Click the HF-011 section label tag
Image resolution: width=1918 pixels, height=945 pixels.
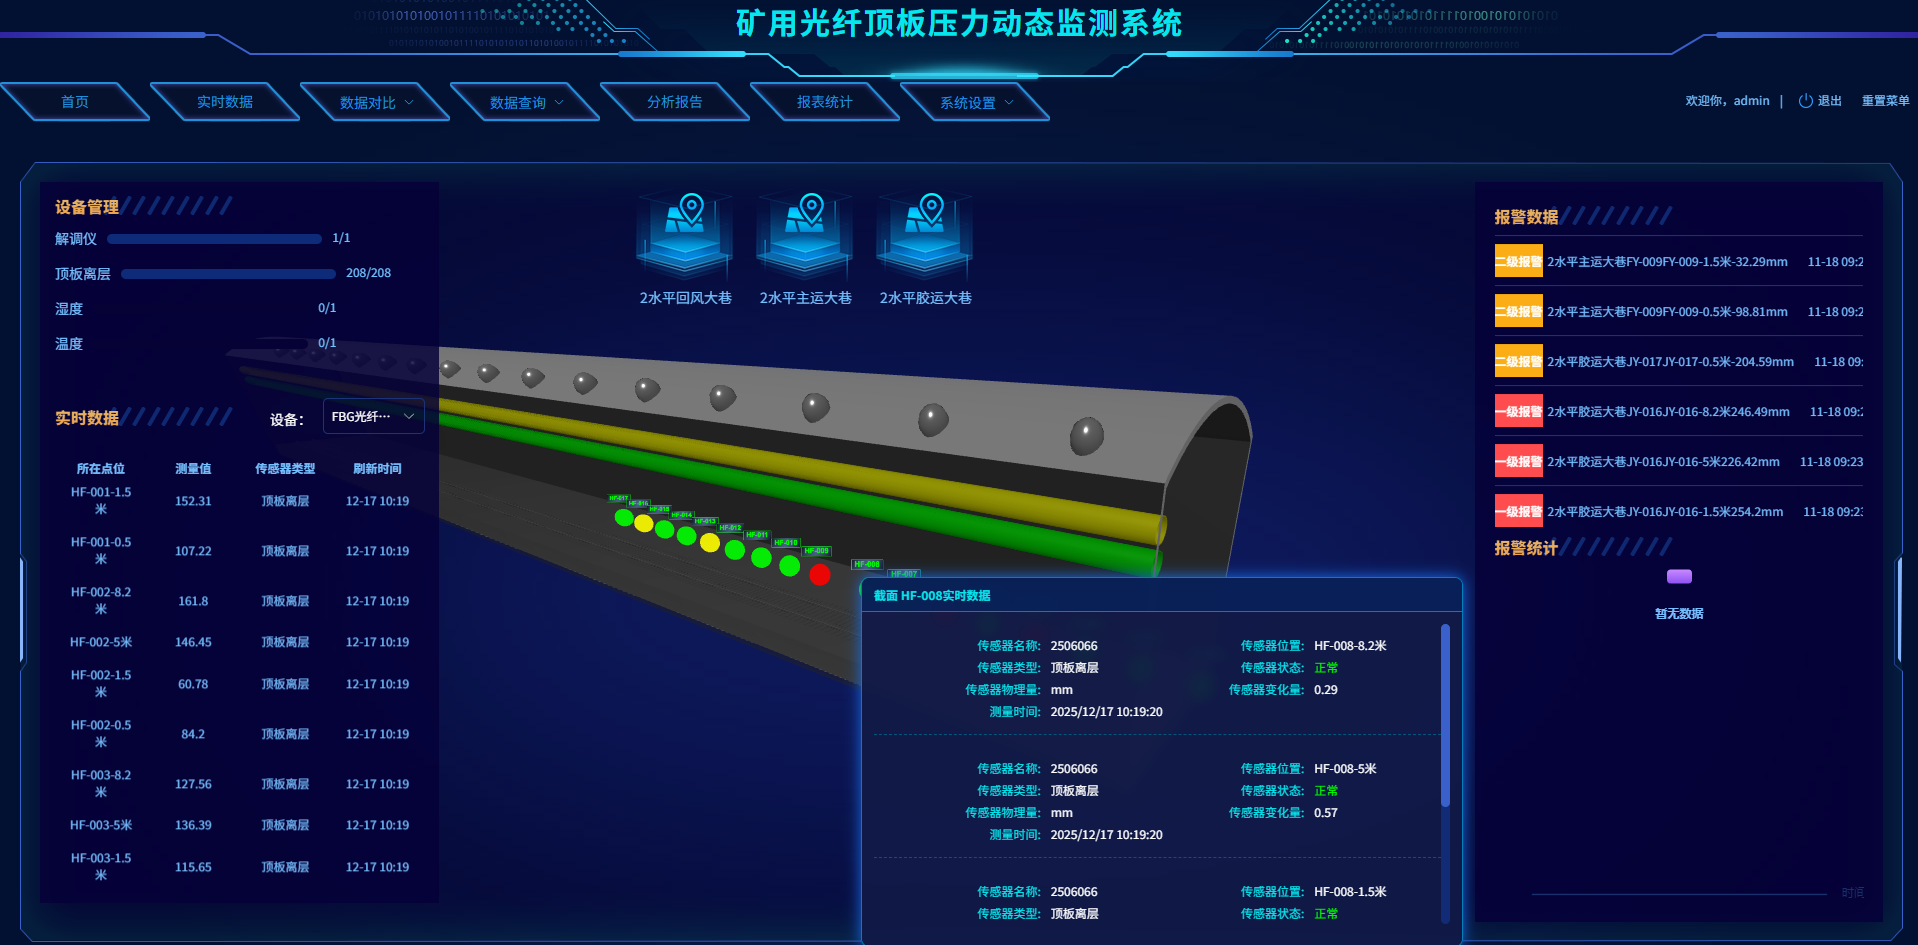click(757, 535)
